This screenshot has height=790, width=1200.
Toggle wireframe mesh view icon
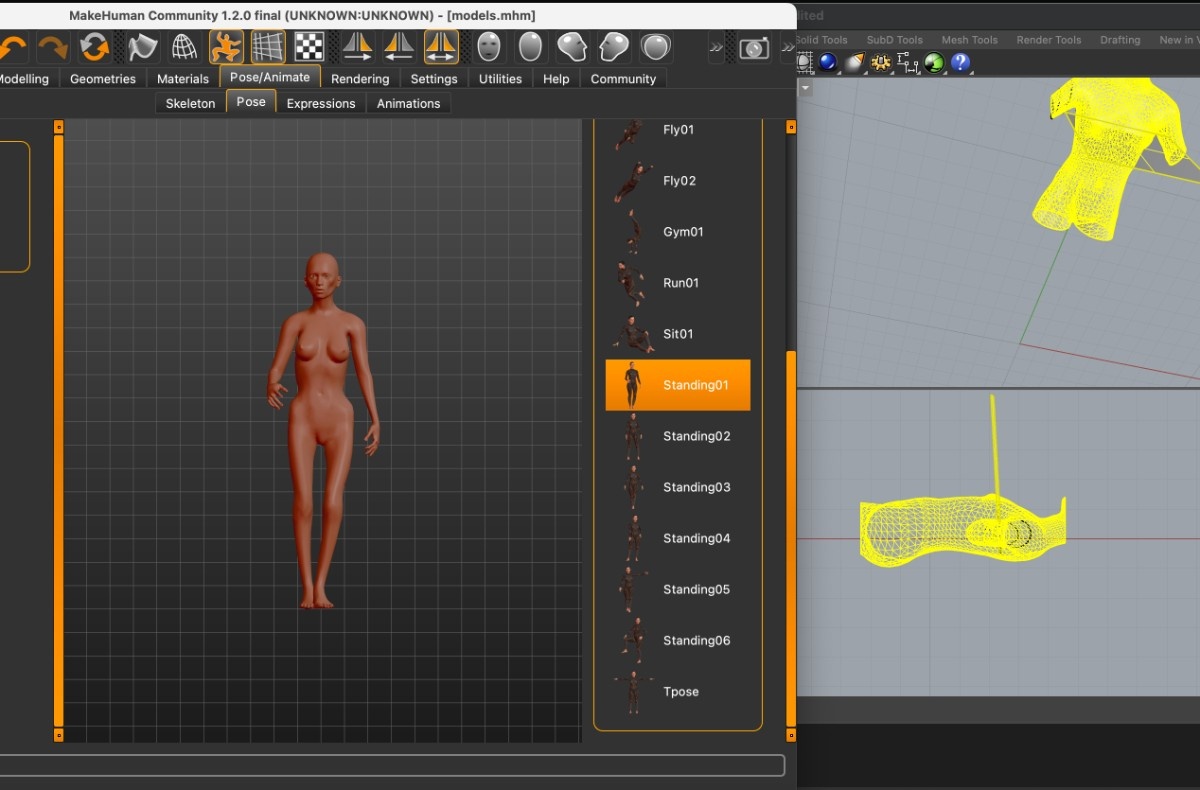coord(184,47)
